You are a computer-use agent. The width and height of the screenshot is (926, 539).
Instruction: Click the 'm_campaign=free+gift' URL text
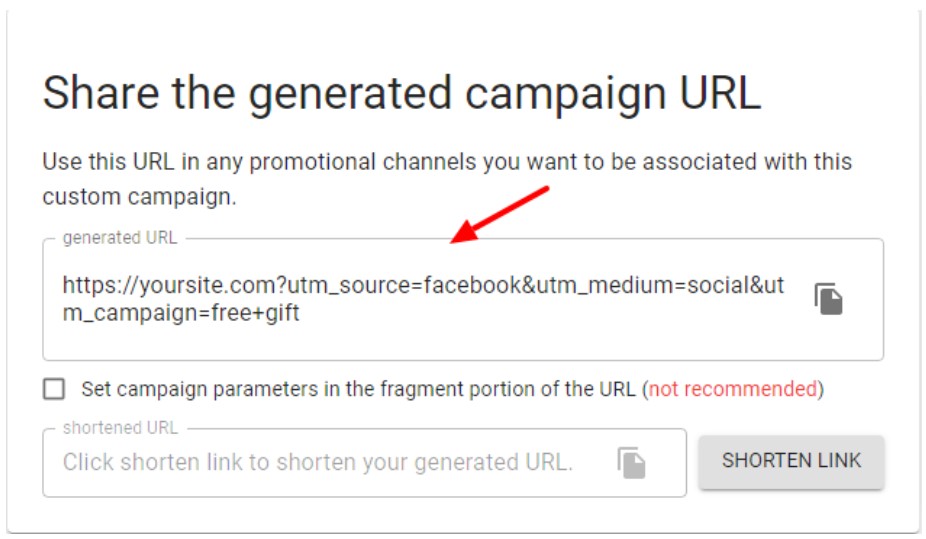click(x=181, y=313)
